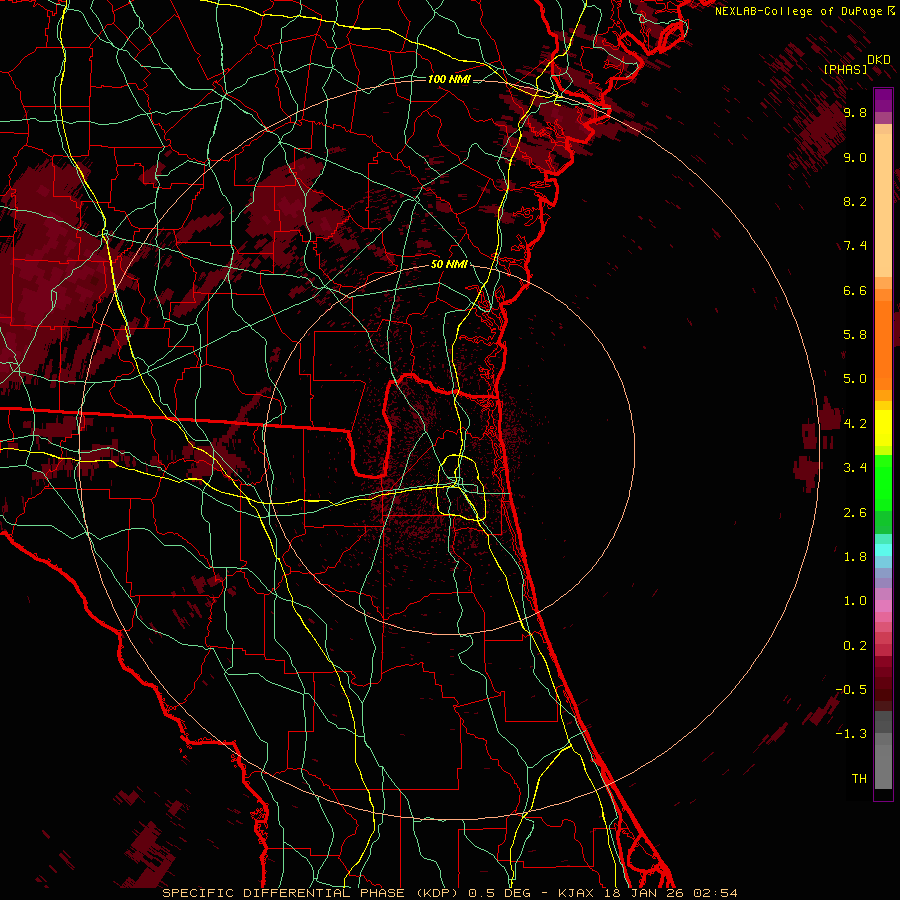Click the 9.0 legend value

[855, 158]
